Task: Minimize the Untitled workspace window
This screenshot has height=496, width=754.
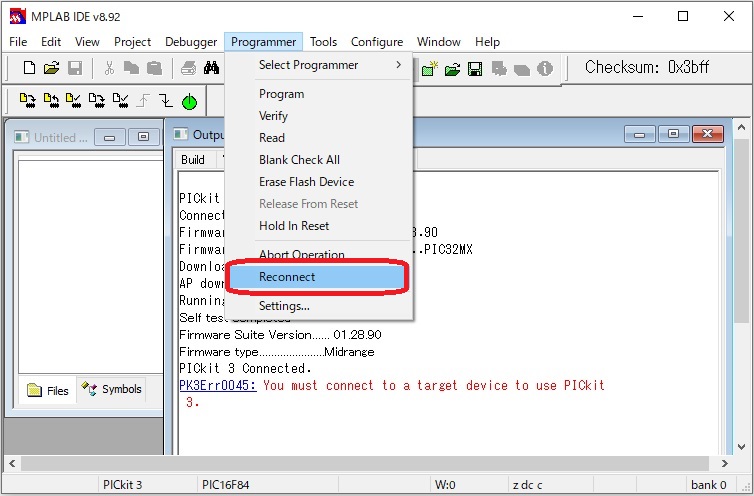Action: pos(110,137)
